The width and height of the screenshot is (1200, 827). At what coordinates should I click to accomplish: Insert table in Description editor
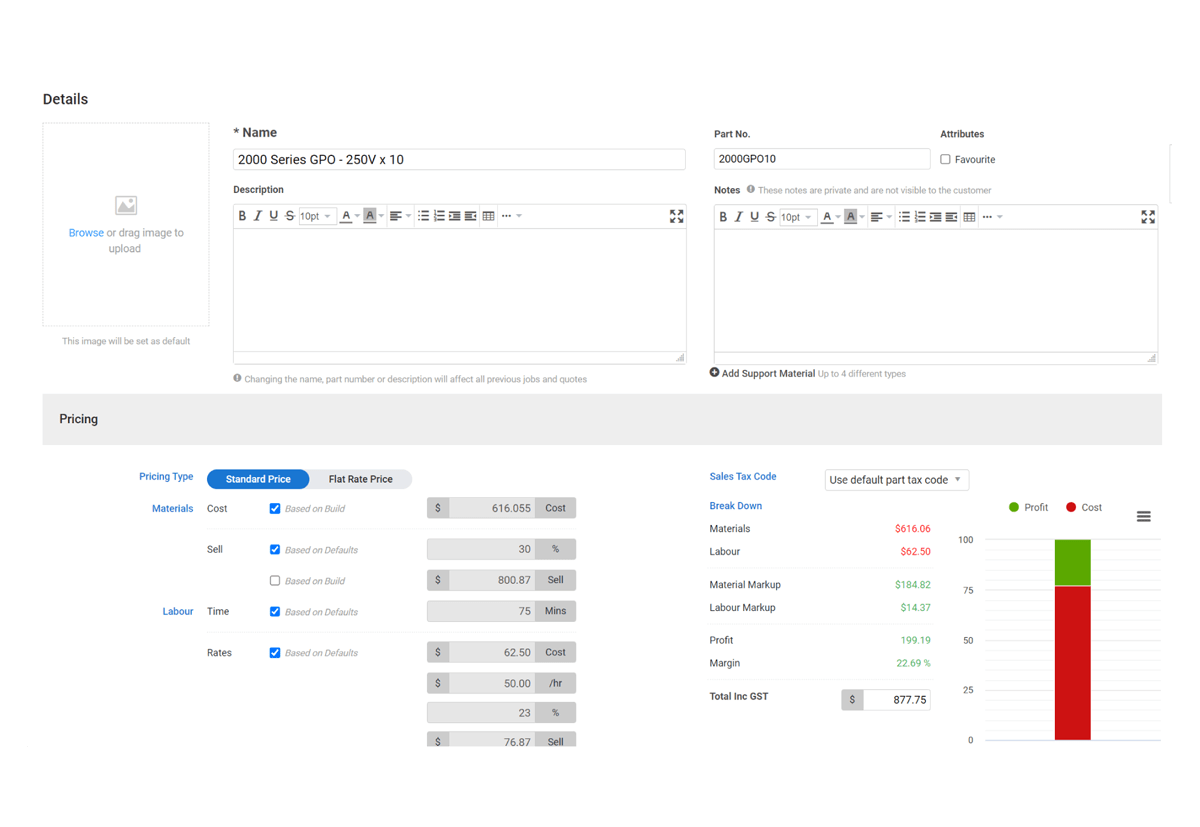488,216
